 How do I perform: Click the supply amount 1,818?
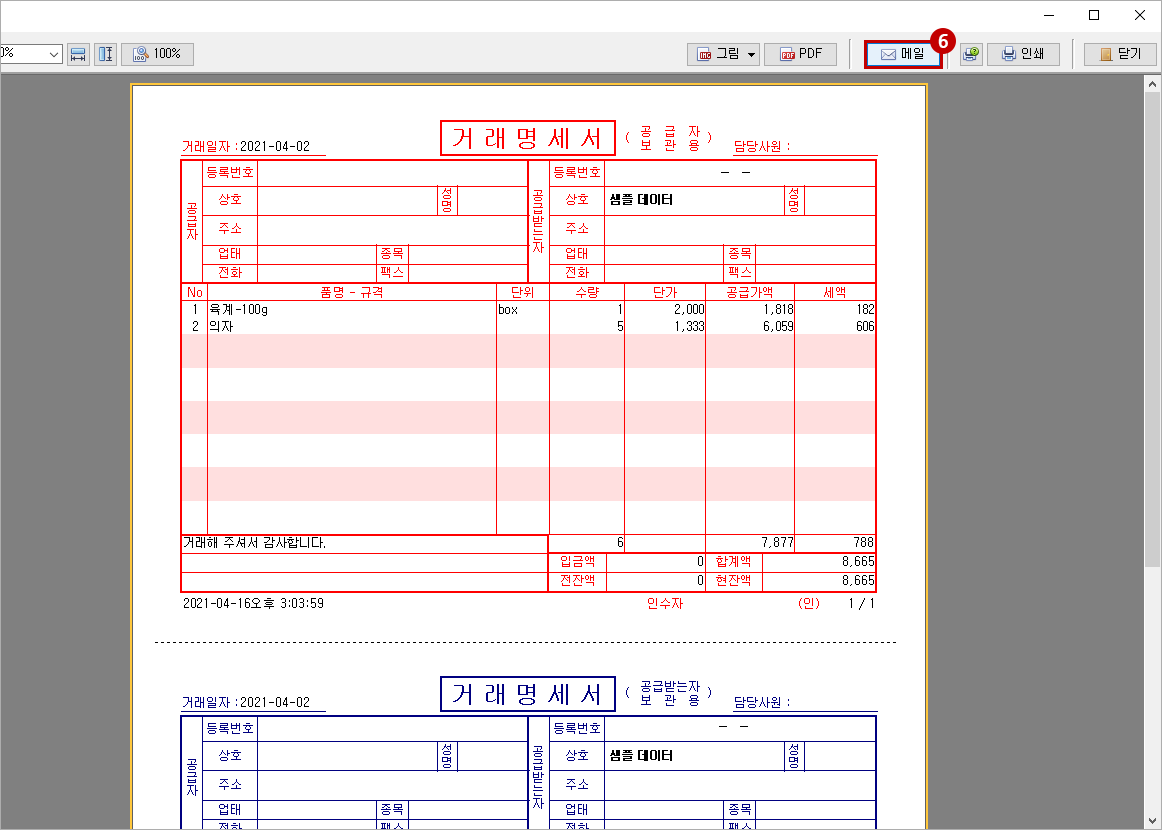pos(778,309)
